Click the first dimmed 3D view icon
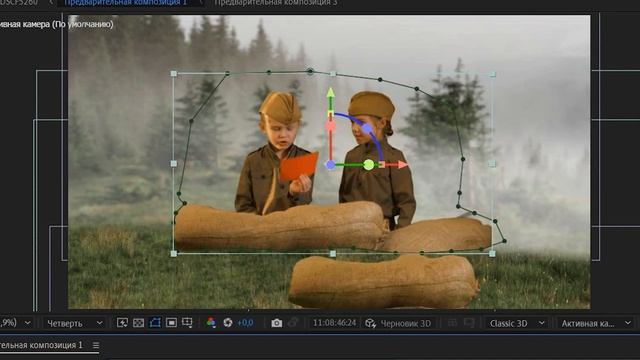This screenshot has height=360, width=640. (x=452, y=323)
